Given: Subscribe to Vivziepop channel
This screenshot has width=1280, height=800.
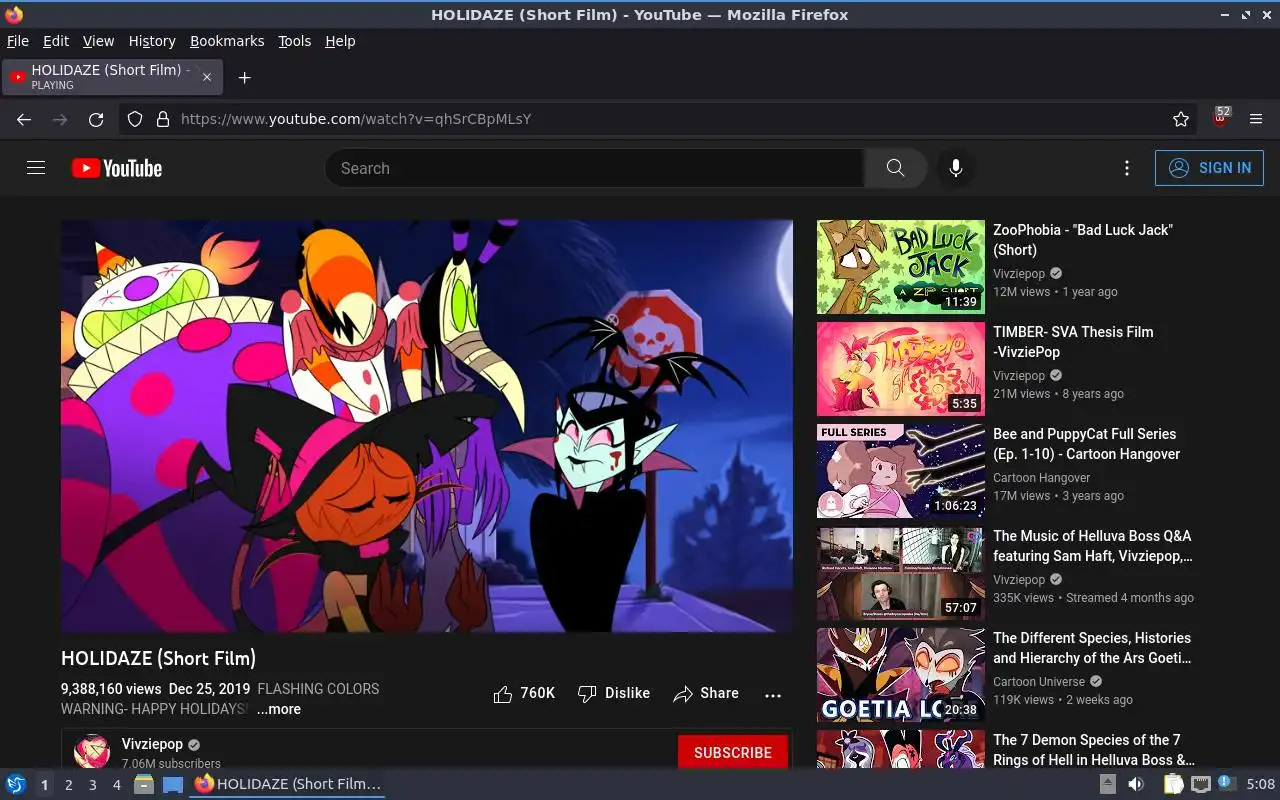Looking at the screenshot, I should coord(733,752).
